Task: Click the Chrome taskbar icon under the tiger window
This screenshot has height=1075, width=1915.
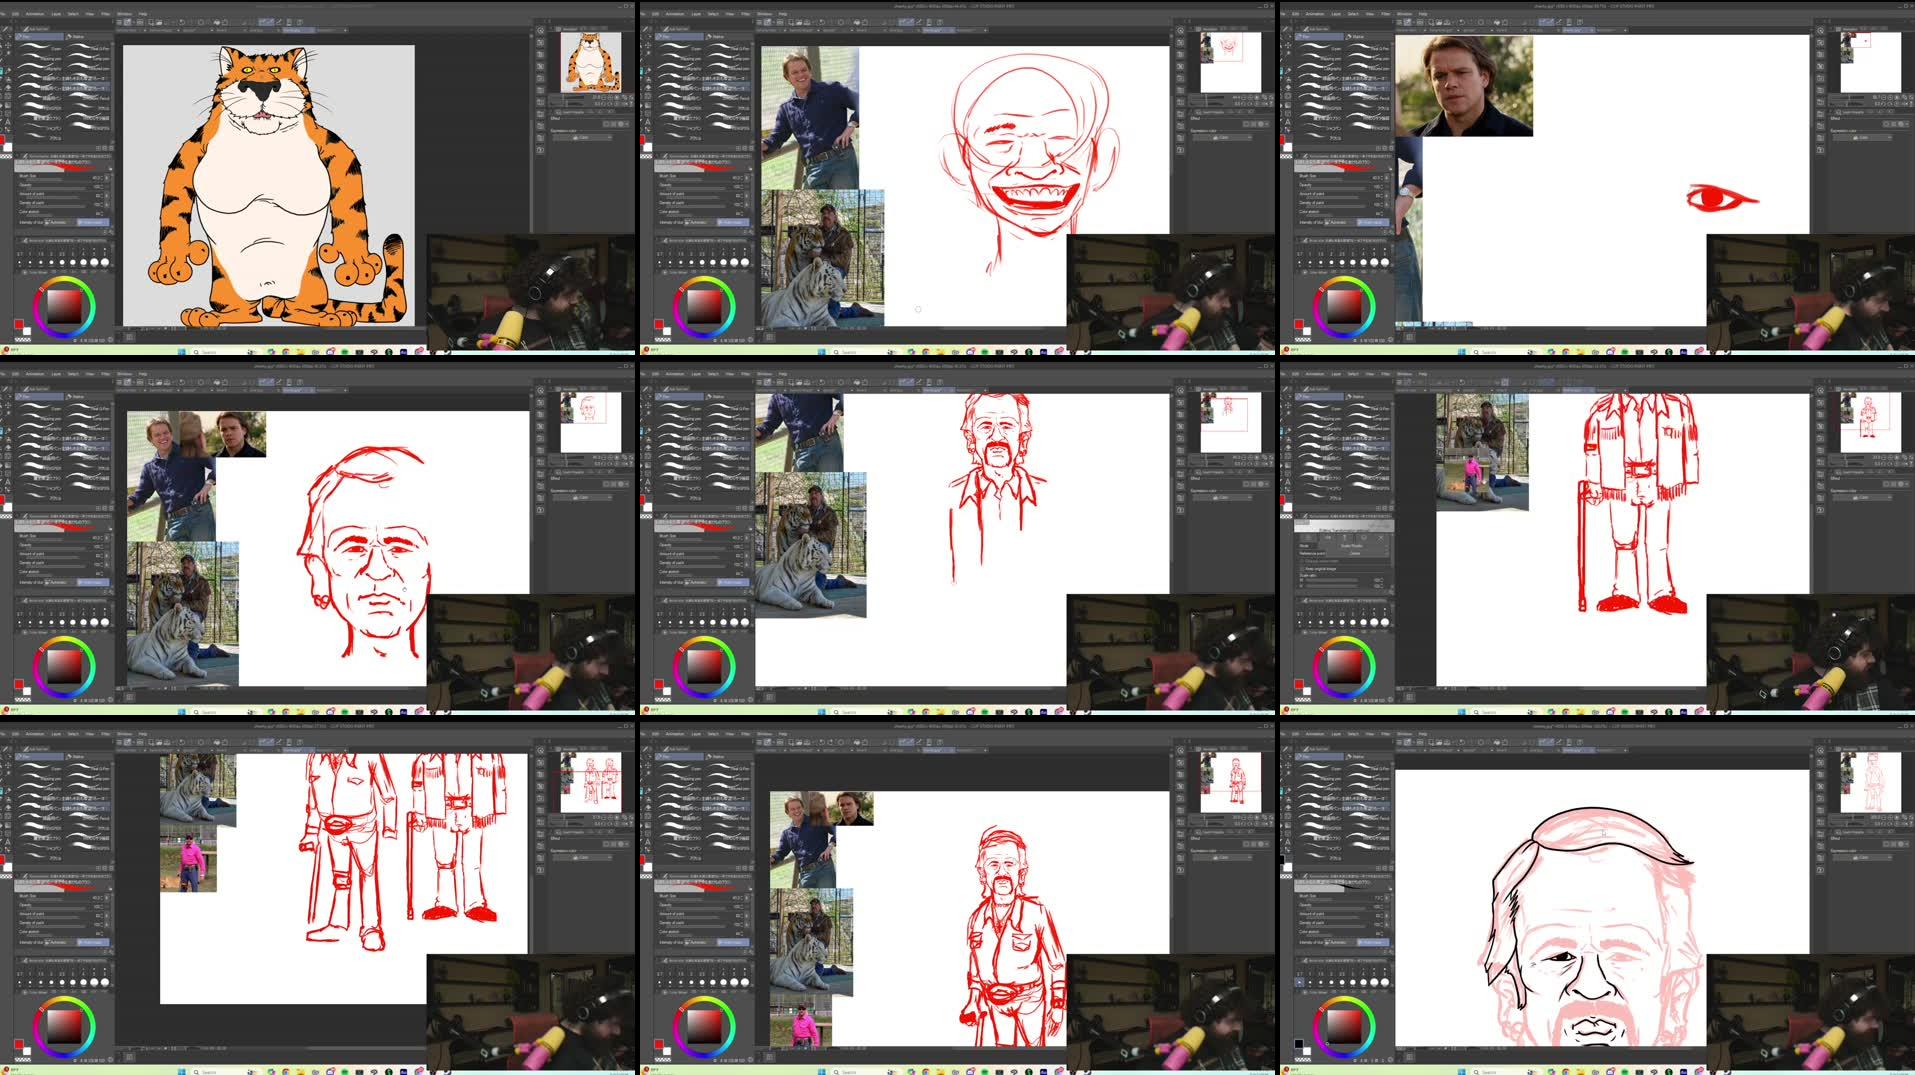Action: 286,351
